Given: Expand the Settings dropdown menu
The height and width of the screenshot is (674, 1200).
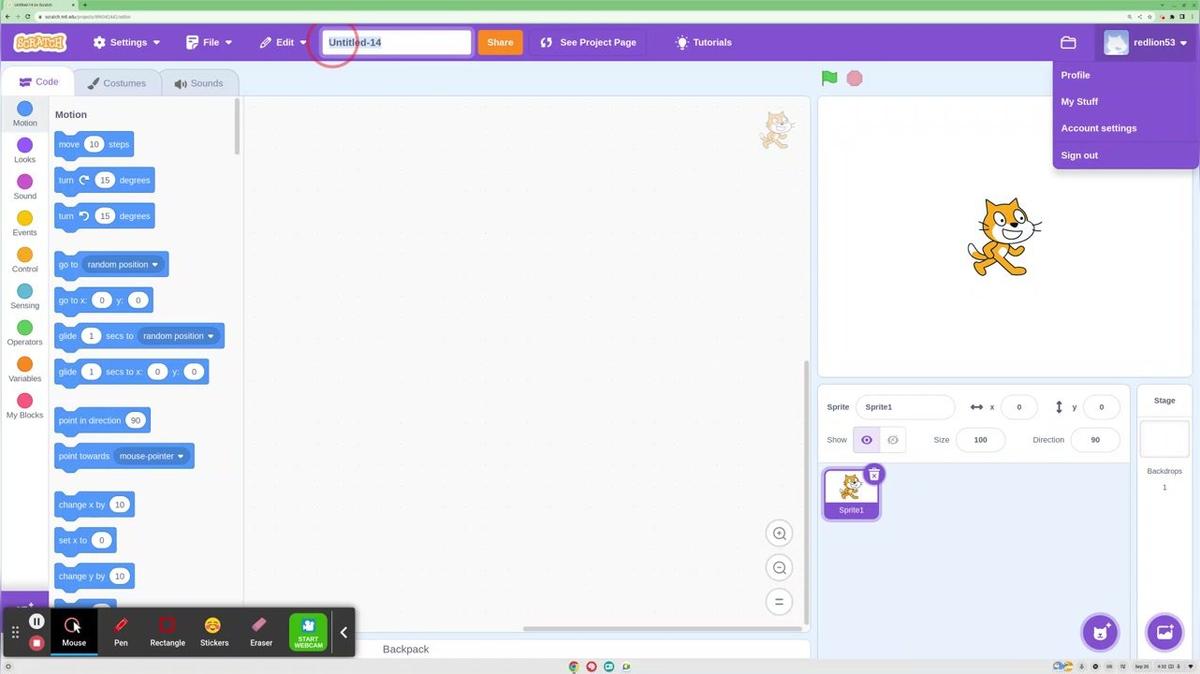Looking at the screenshot, I should coord(127,43).
